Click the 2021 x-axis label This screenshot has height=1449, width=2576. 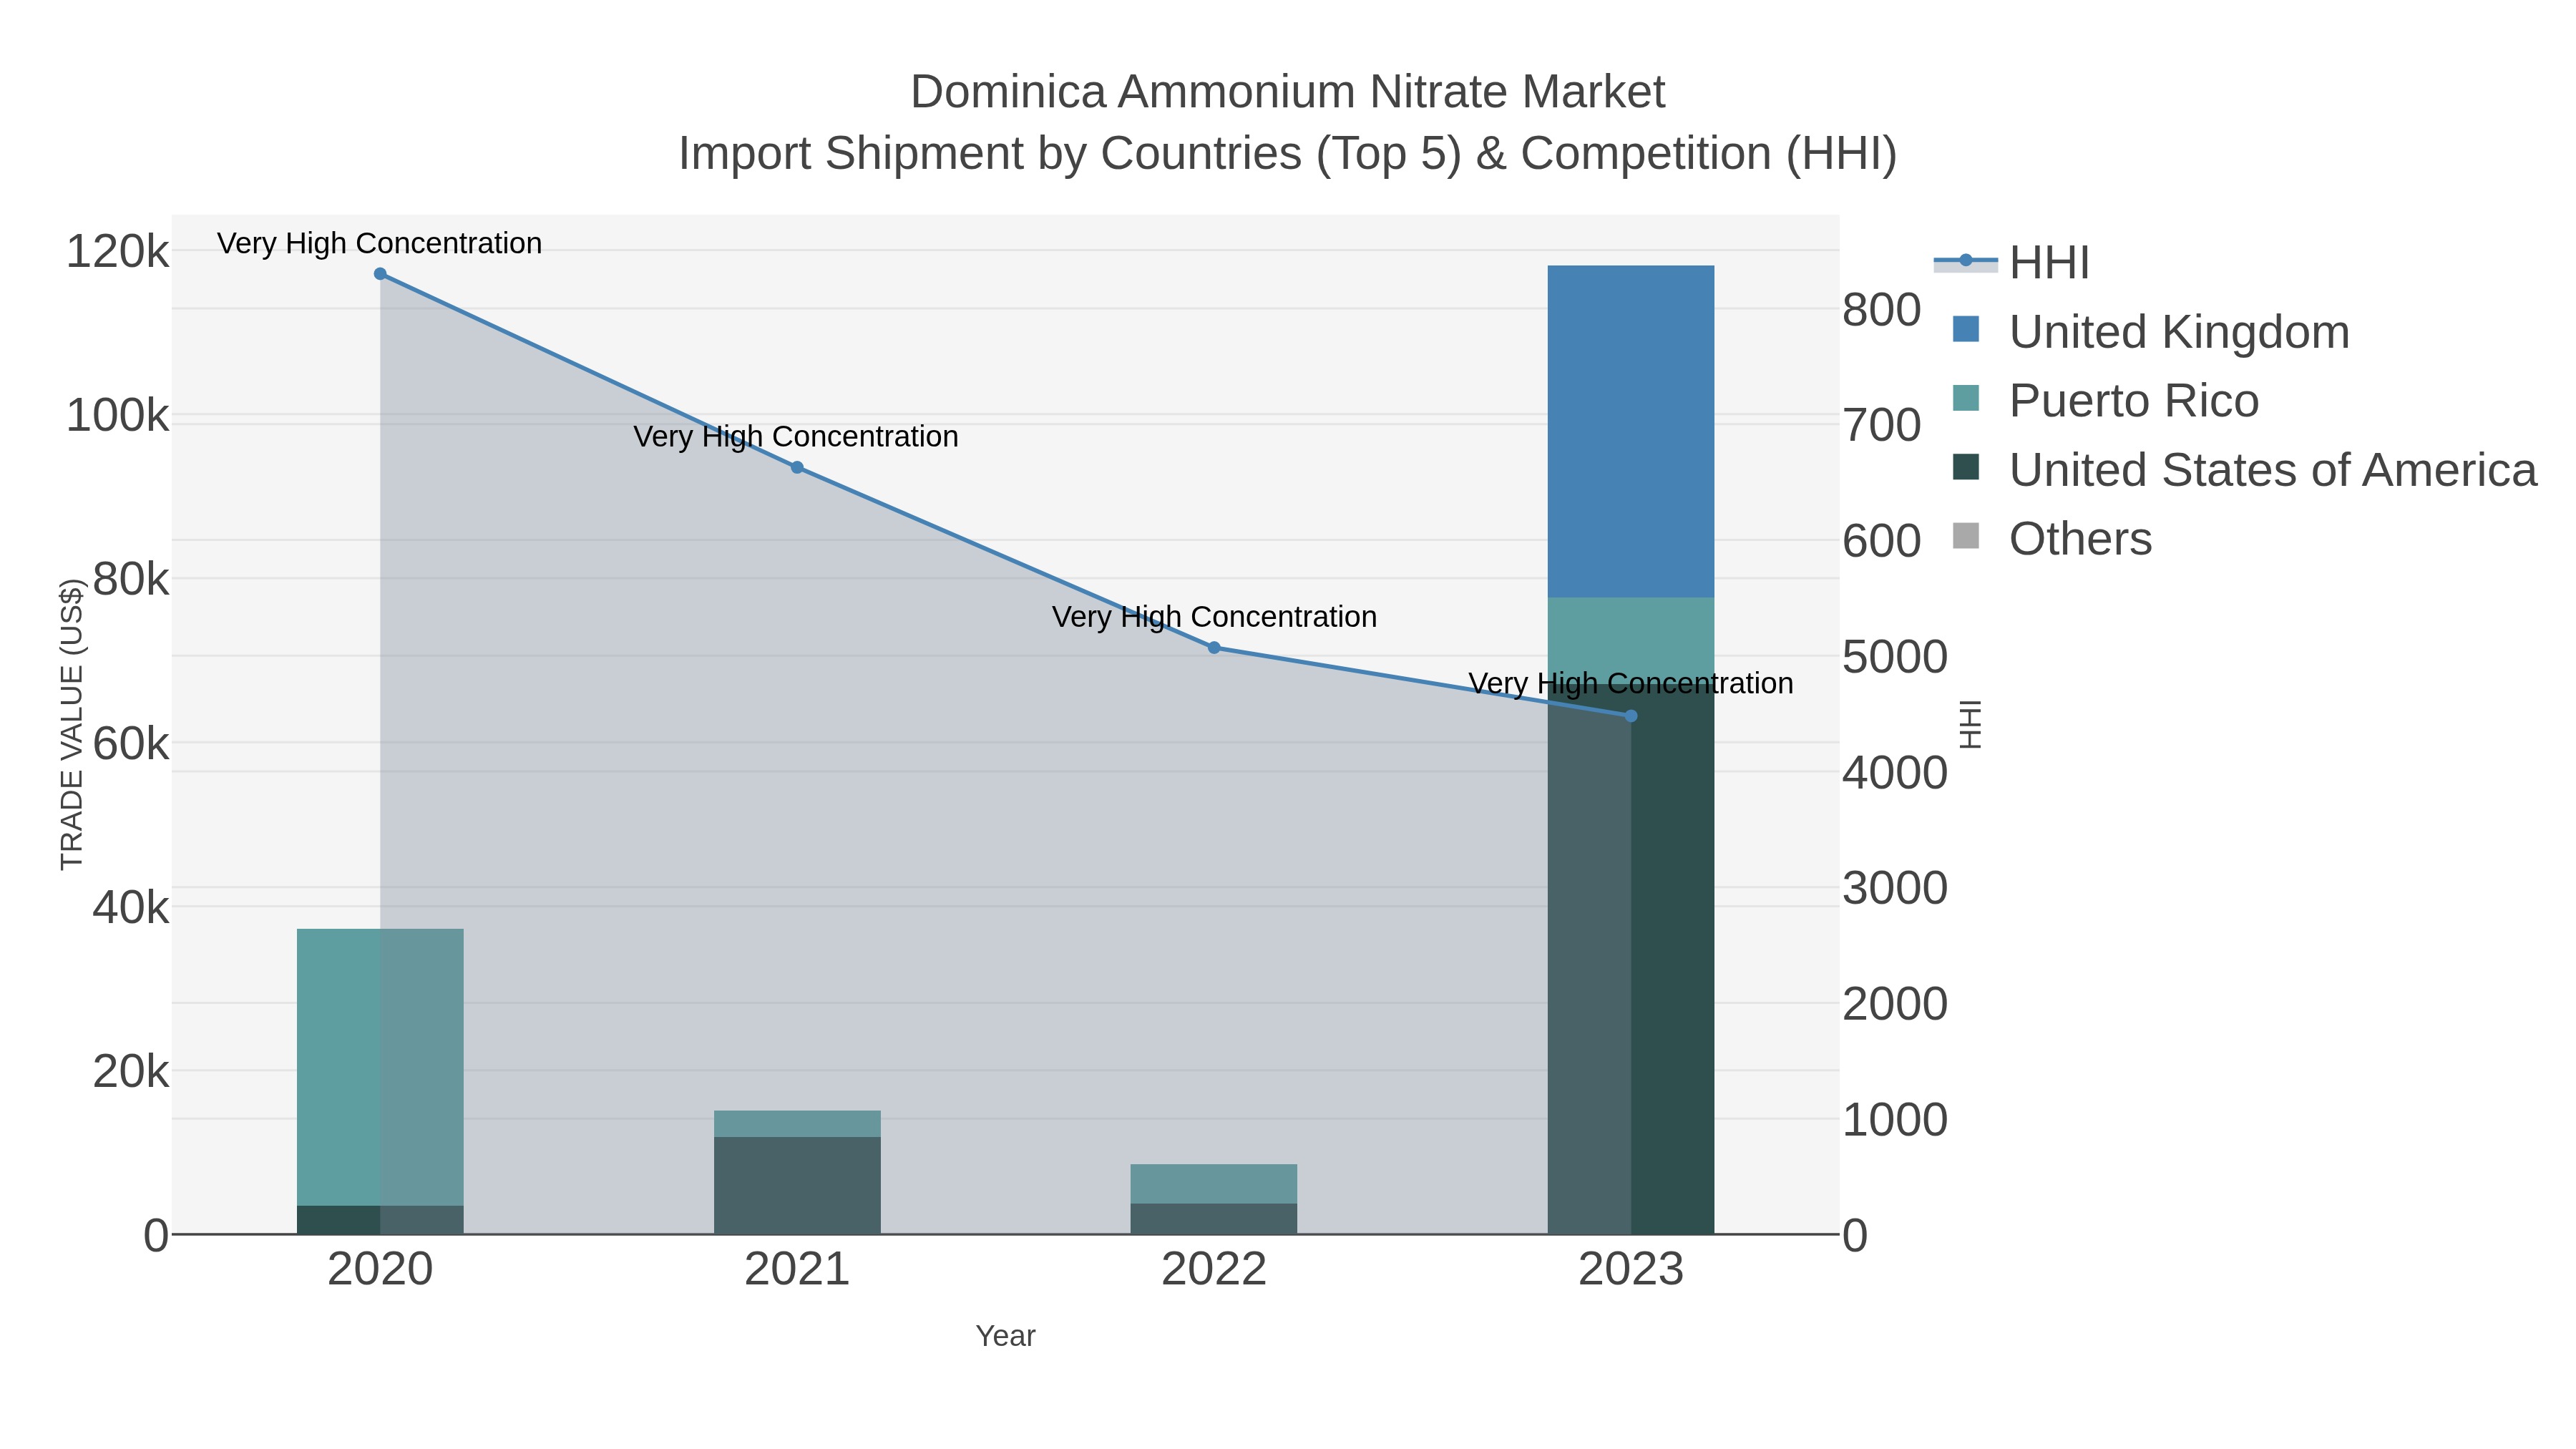(797, 1270)
